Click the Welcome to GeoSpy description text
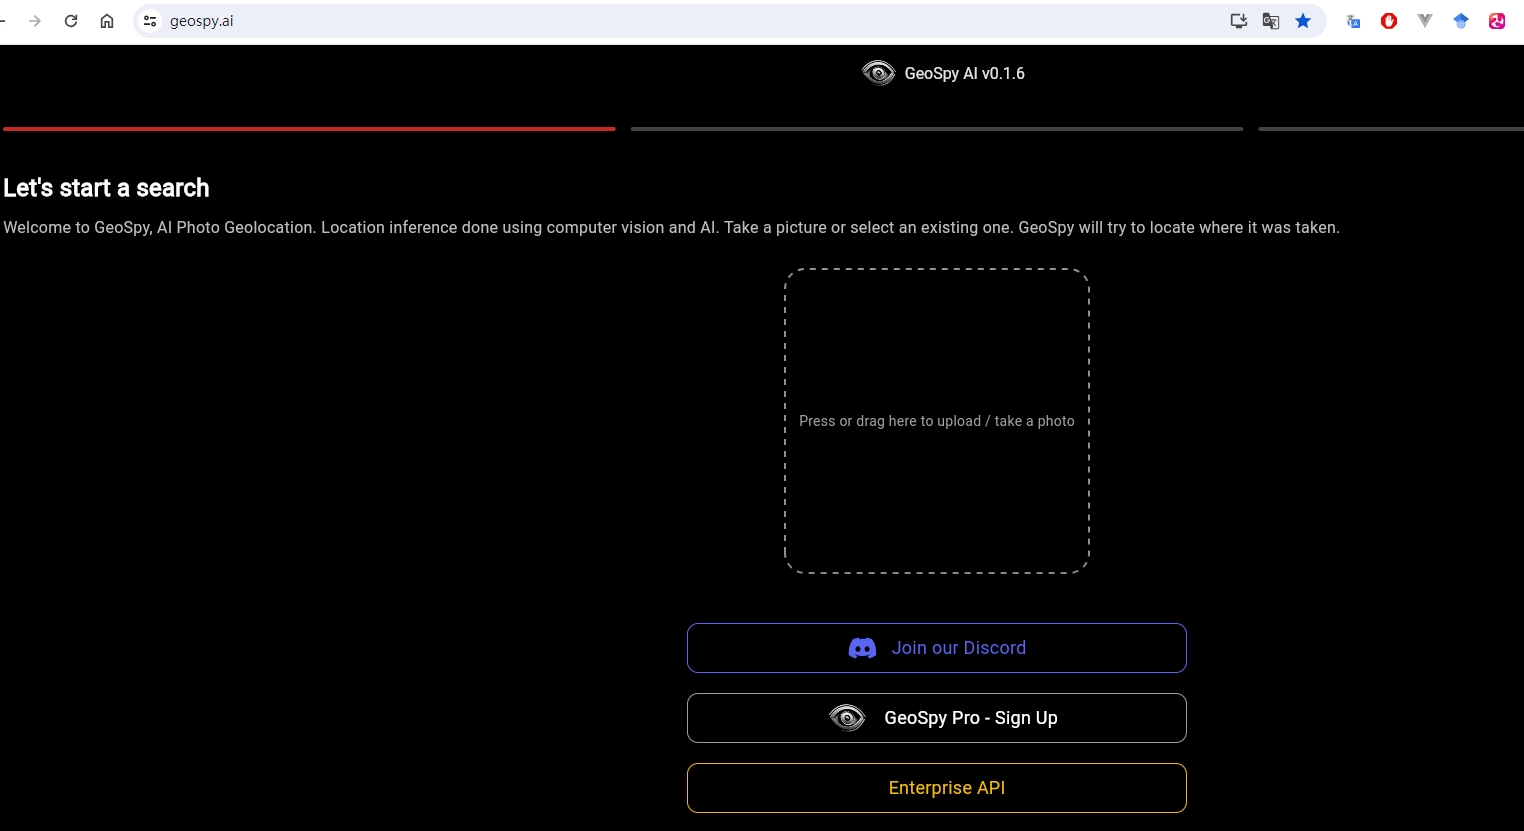This screenshot has width=1524, height=831. coord(671,228)
